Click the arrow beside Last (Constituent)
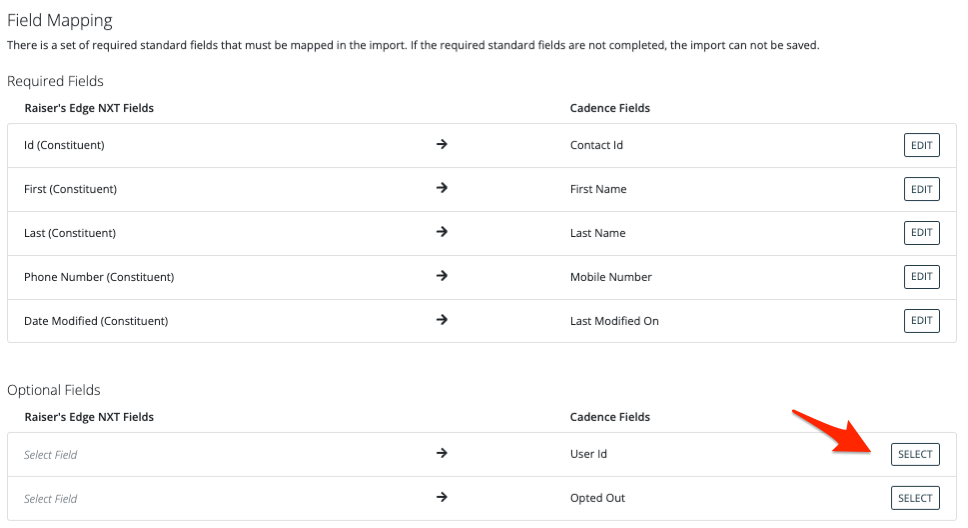 (442, 233)
